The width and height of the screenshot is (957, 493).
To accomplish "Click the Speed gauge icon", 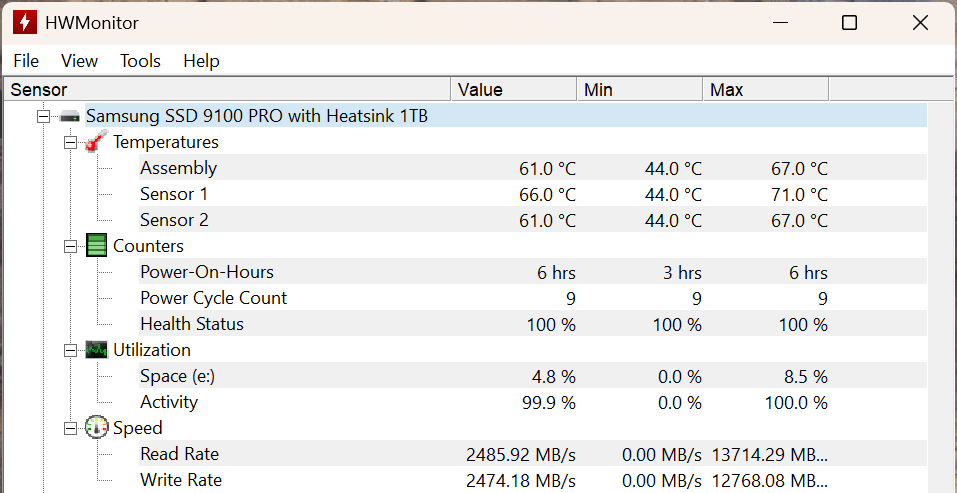I will pos(96,427).
